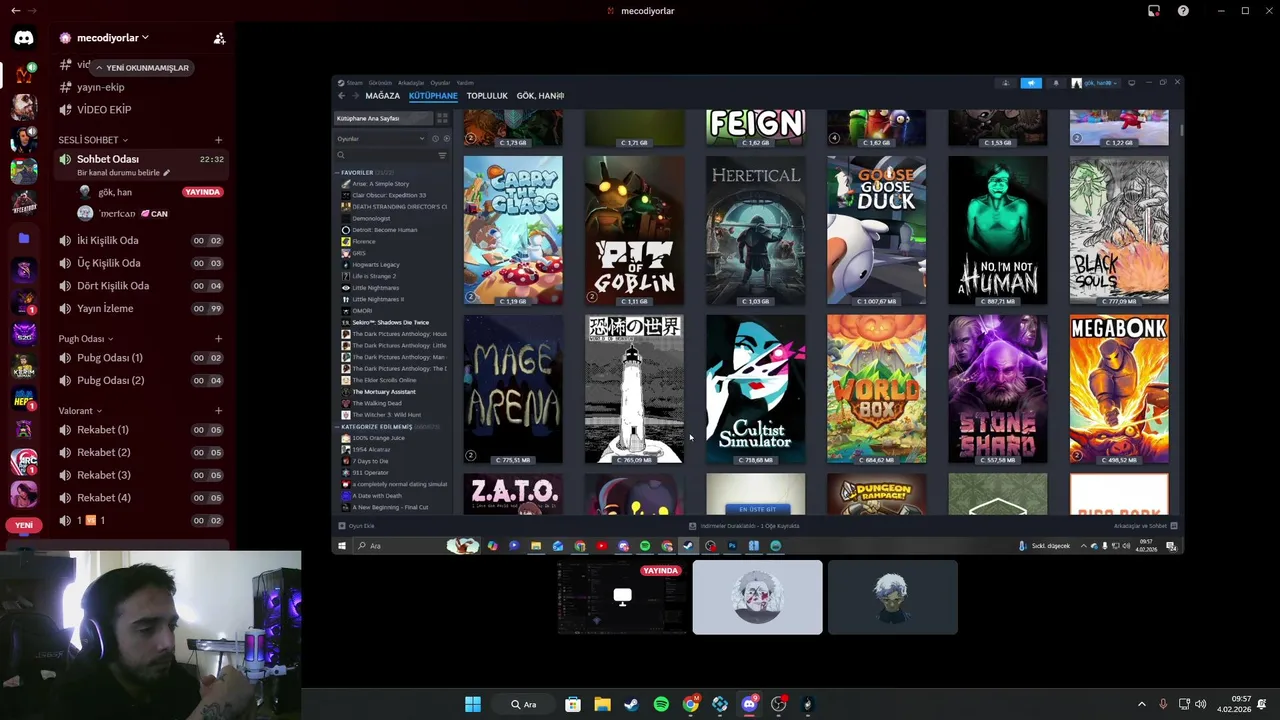
Task: Click the red YENI unread pill in server list
Action: [24, 525]
